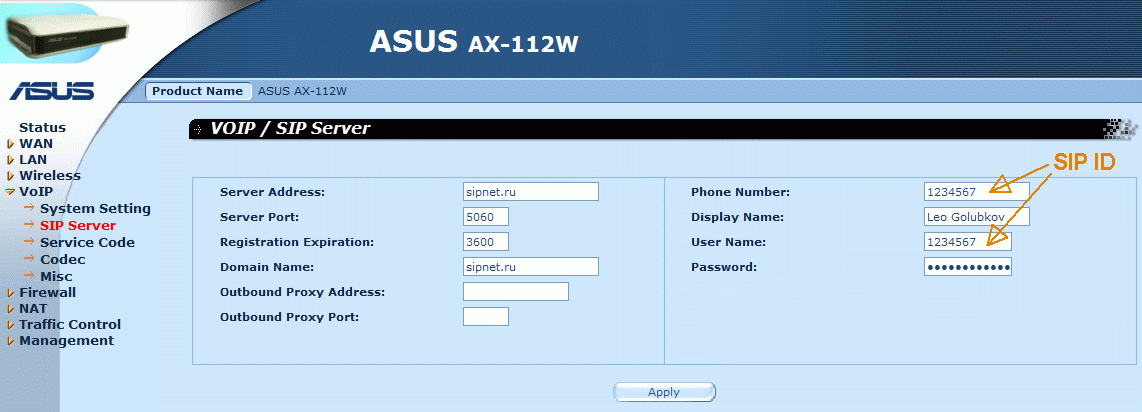Open the NAT menu item

pyautogui.click(x=33, y=309)
